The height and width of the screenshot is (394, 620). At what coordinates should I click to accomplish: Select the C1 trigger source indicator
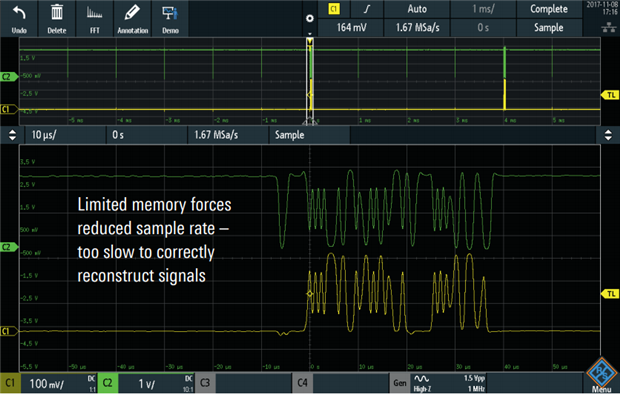[x=334, y=9]
